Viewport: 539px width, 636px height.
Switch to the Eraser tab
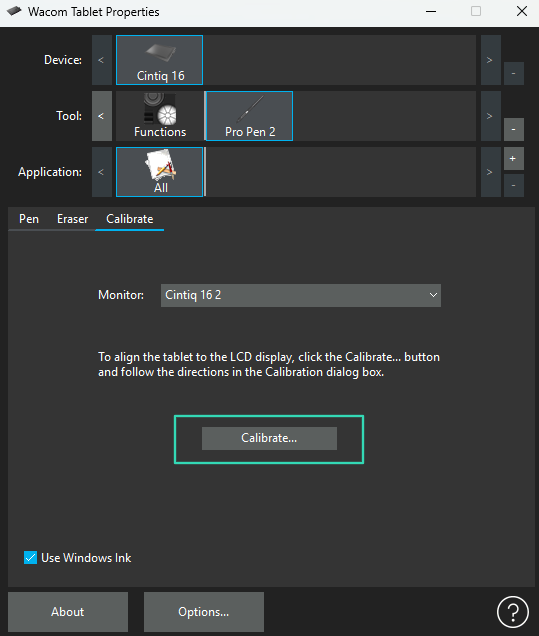pos(72,219)
